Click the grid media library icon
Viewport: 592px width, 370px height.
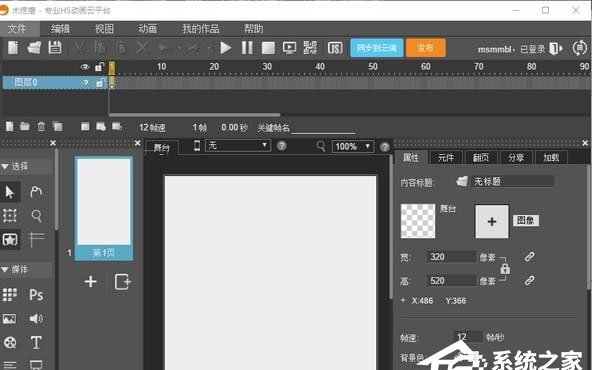[x=10, y=295]
